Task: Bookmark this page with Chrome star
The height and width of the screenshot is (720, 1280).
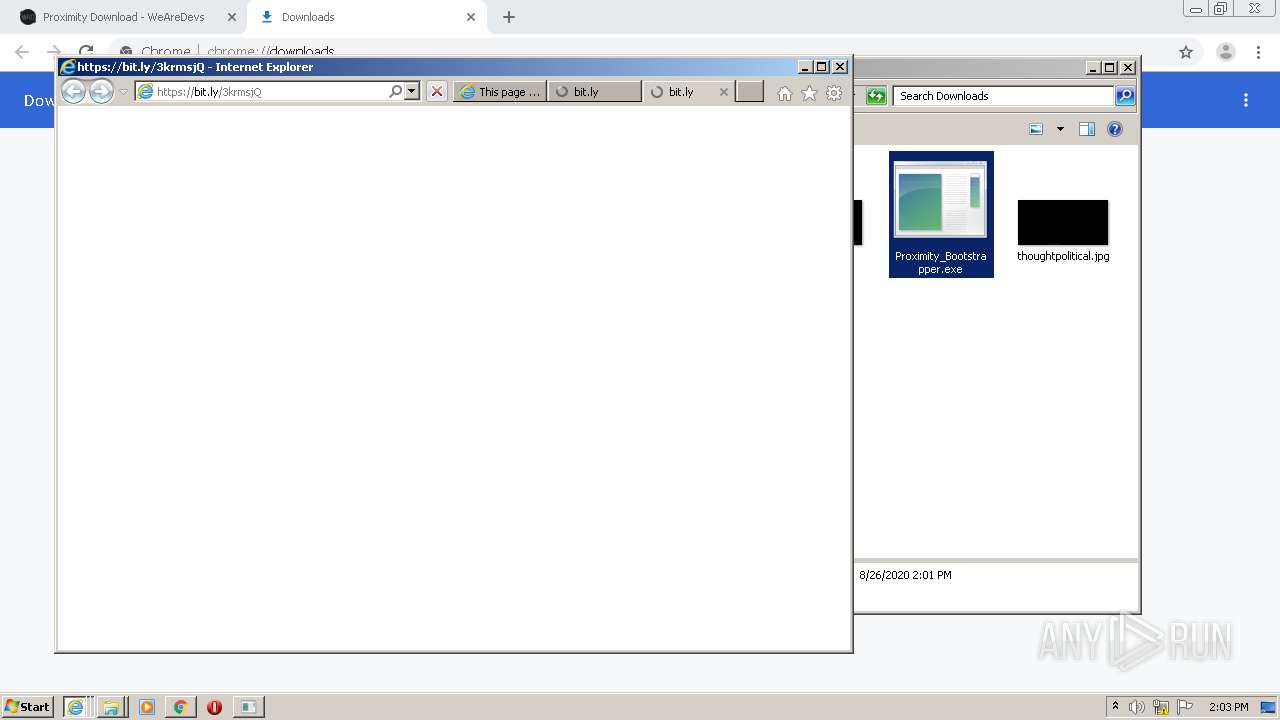Action: [1186, 52]
